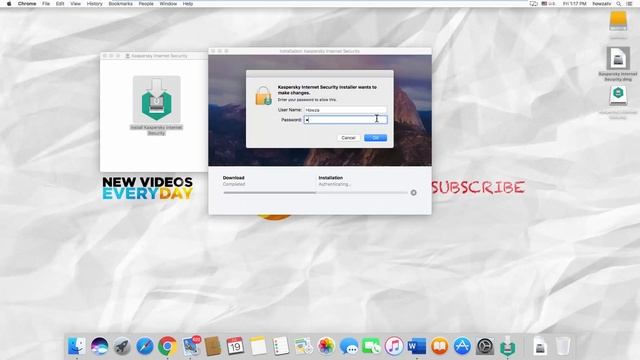Image resolution: width=640 pixels, height=360 pixels.
Task: Click Cancel in the password dialog
Action: tap(348, 138)
